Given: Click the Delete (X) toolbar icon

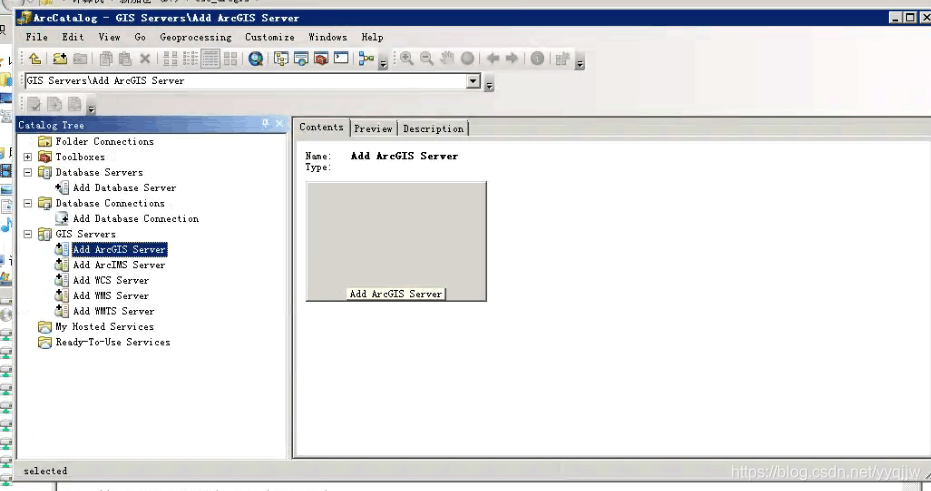Looking at the screenshot, I should [145, 58].
